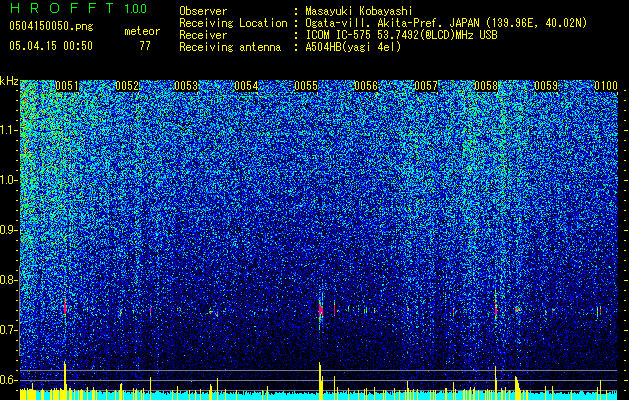Click the date stamp 05.04.15 00:50

(x=51, y=46)
